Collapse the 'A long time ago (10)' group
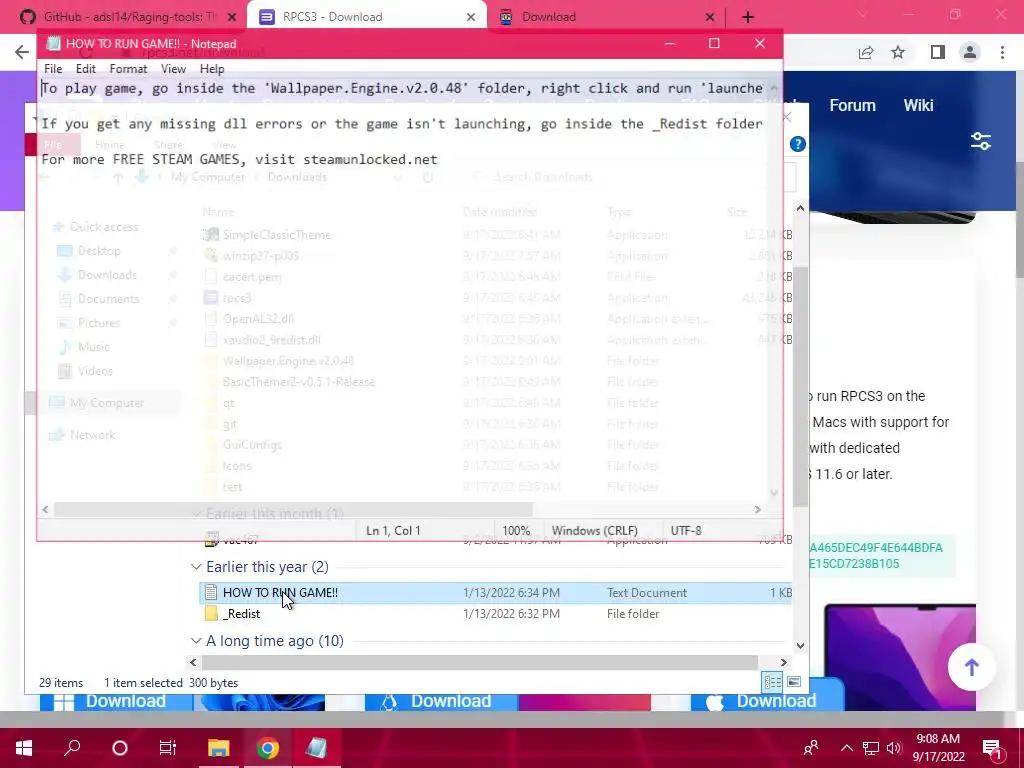This screenshot has height=768, width=1024. pos(196,641)
